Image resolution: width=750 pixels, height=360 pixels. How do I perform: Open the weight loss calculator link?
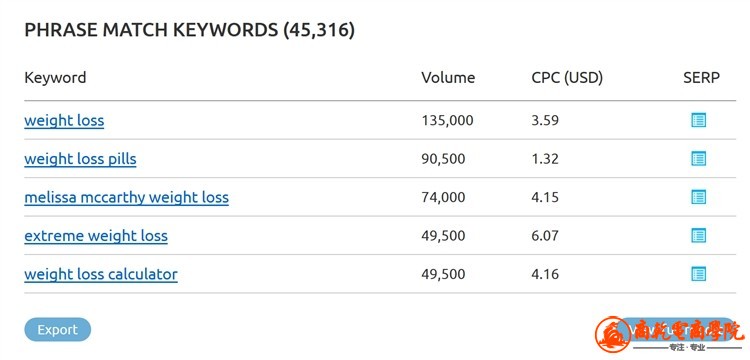(101, 274)
